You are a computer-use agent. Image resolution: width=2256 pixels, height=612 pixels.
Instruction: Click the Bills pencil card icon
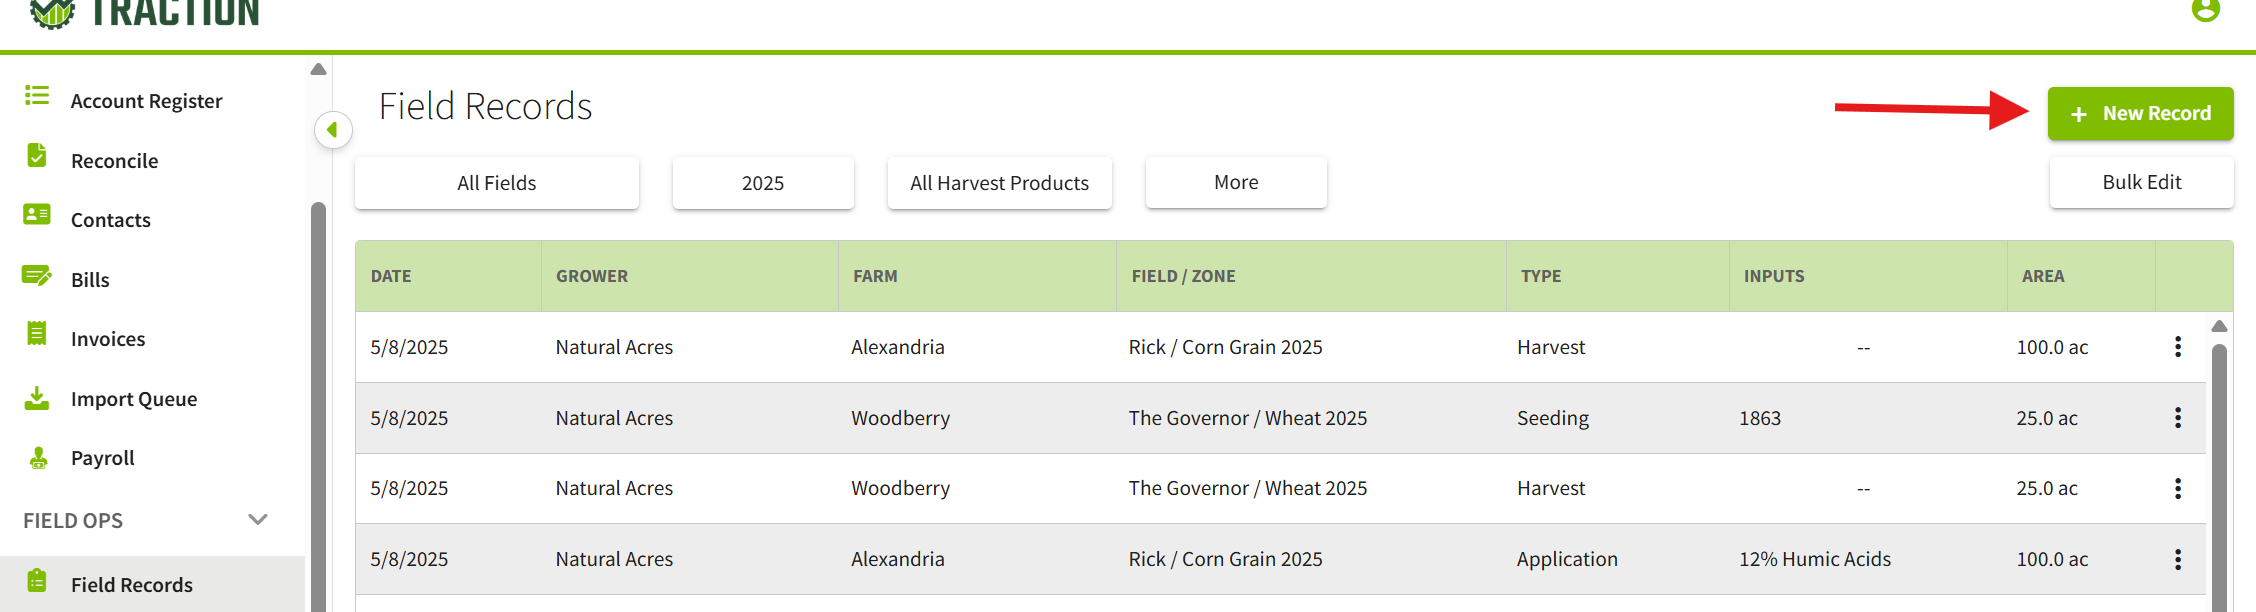(37, 275)
